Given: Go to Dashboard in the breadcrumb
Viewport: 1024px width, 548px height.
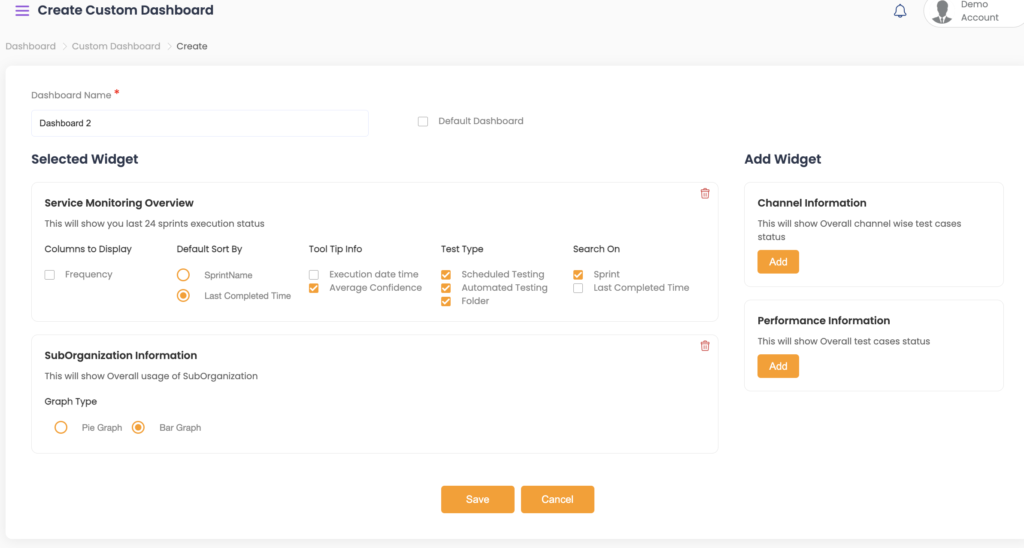Looking at the screenshot, I should (x=30, y=46).
